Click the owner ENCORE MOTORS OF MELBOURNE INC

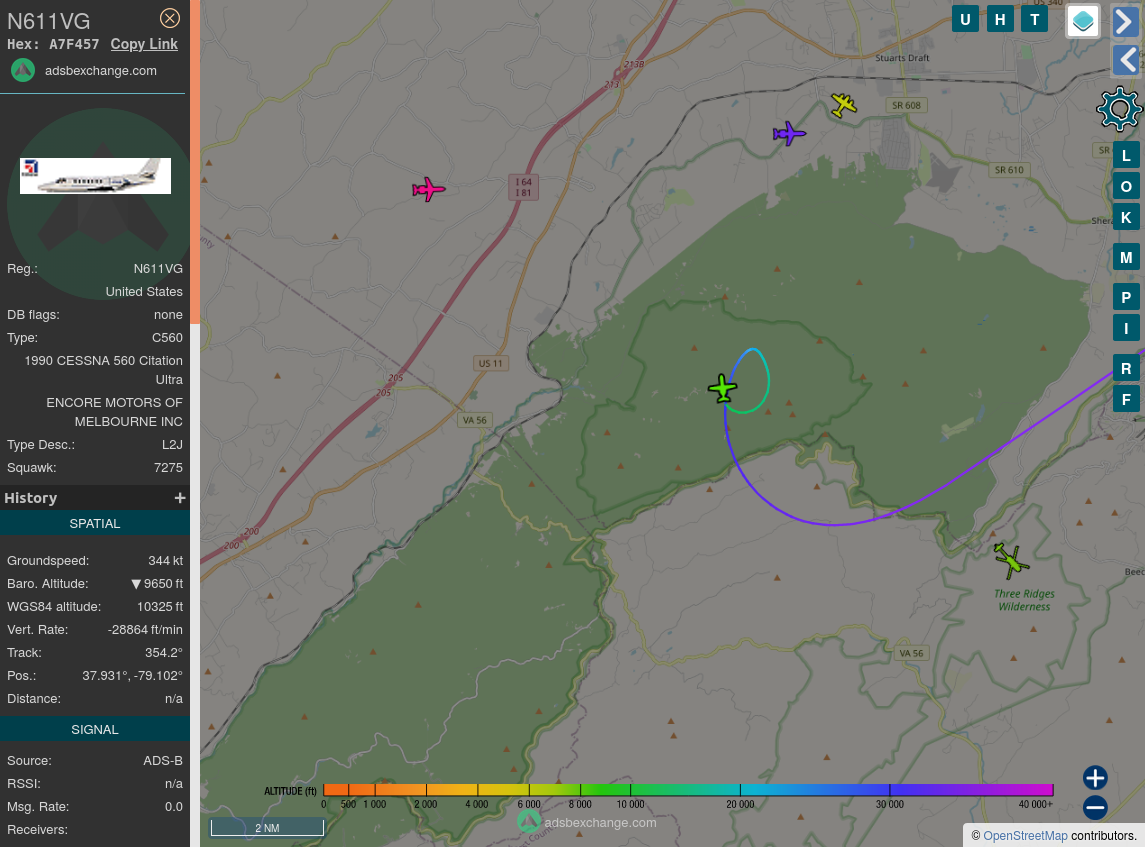pyautogui.click(x=115, y=412)
